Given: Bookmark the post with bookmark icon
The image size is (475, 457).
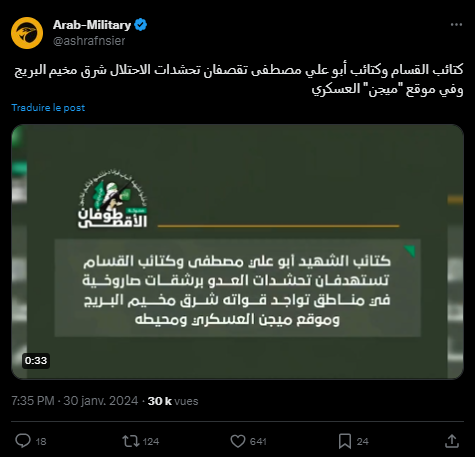Looking at the screenshot, I should [345, 441].
